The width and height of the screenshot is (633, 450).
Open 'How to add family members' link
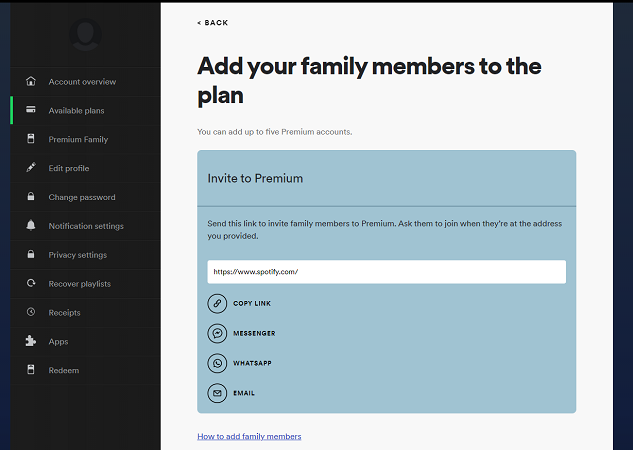(x=249, y=436)
